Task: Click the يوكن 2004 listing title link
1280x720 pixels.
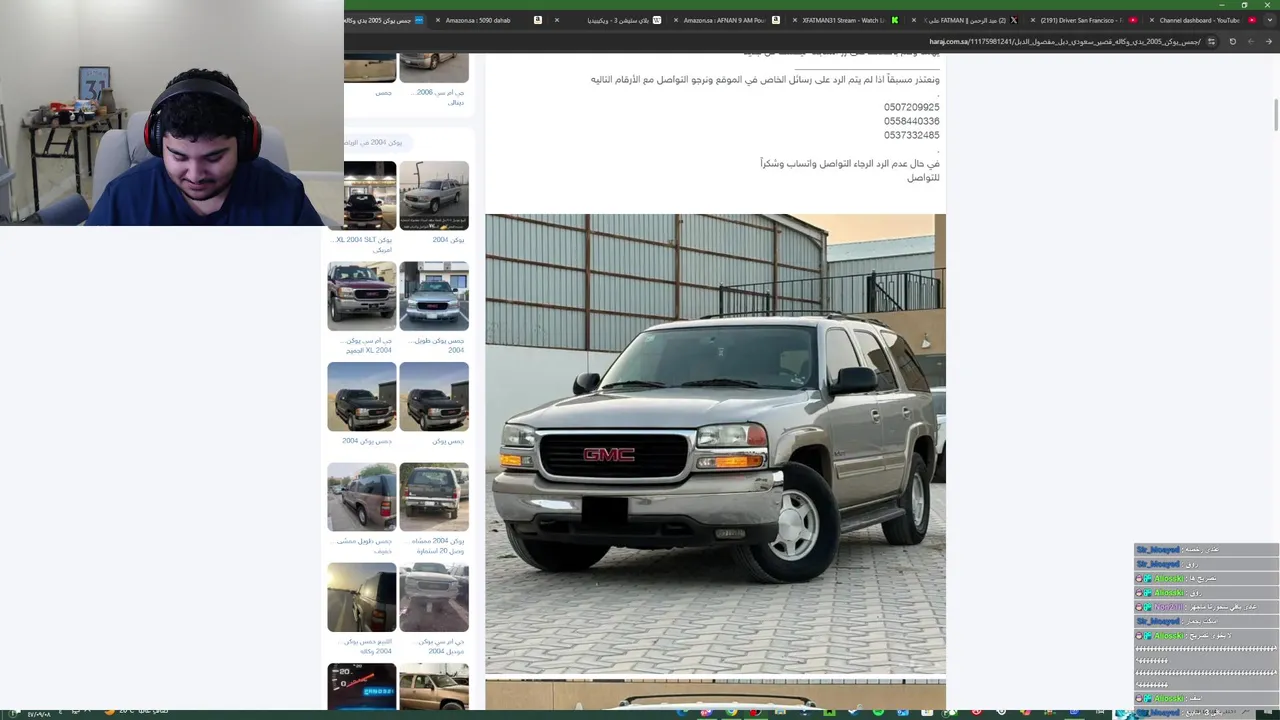Action: point(448,240)
